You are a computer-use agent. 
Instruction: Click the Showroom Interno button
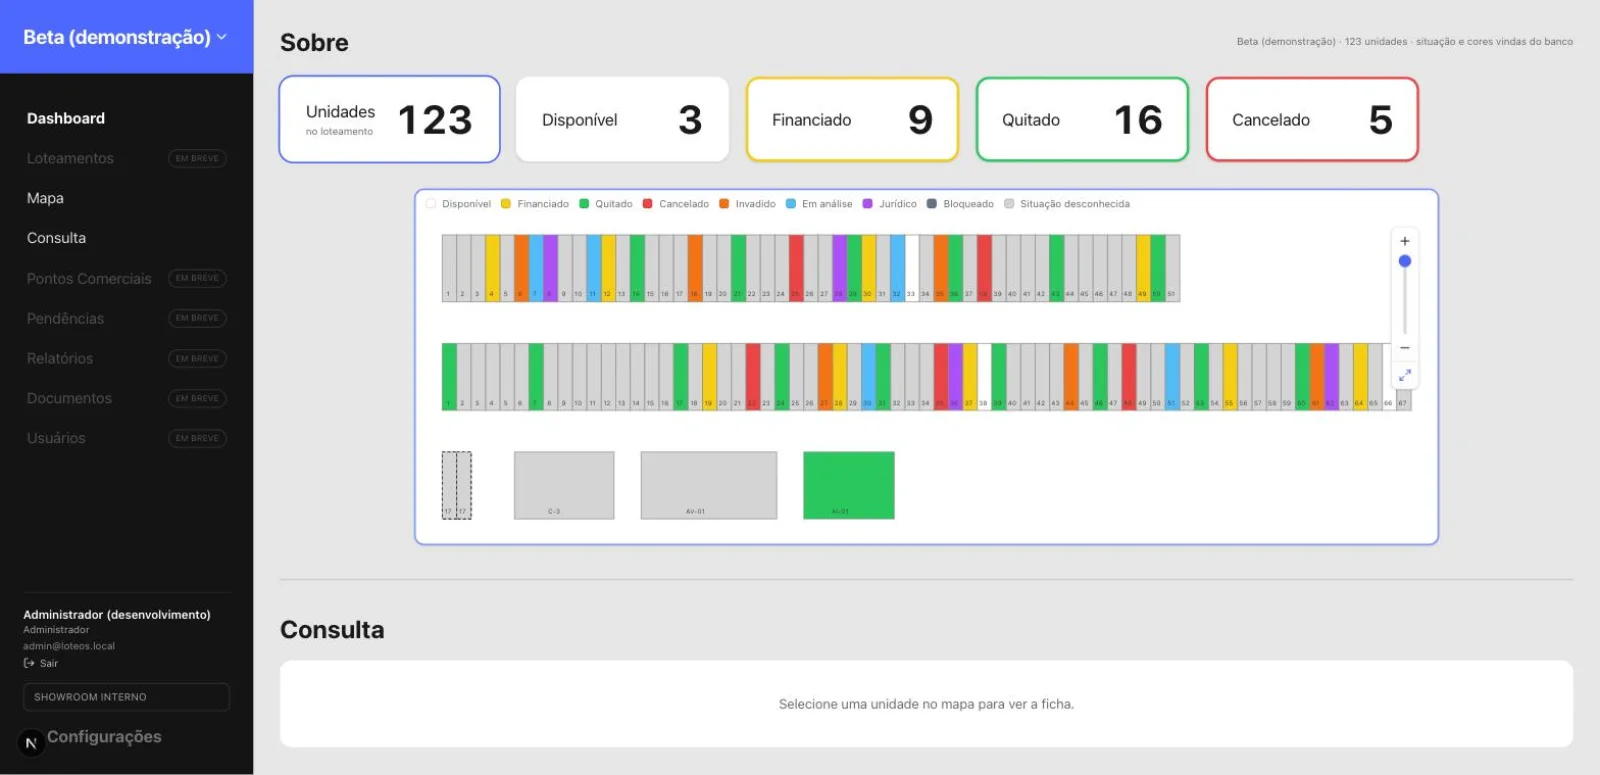[x=126, y=697]
